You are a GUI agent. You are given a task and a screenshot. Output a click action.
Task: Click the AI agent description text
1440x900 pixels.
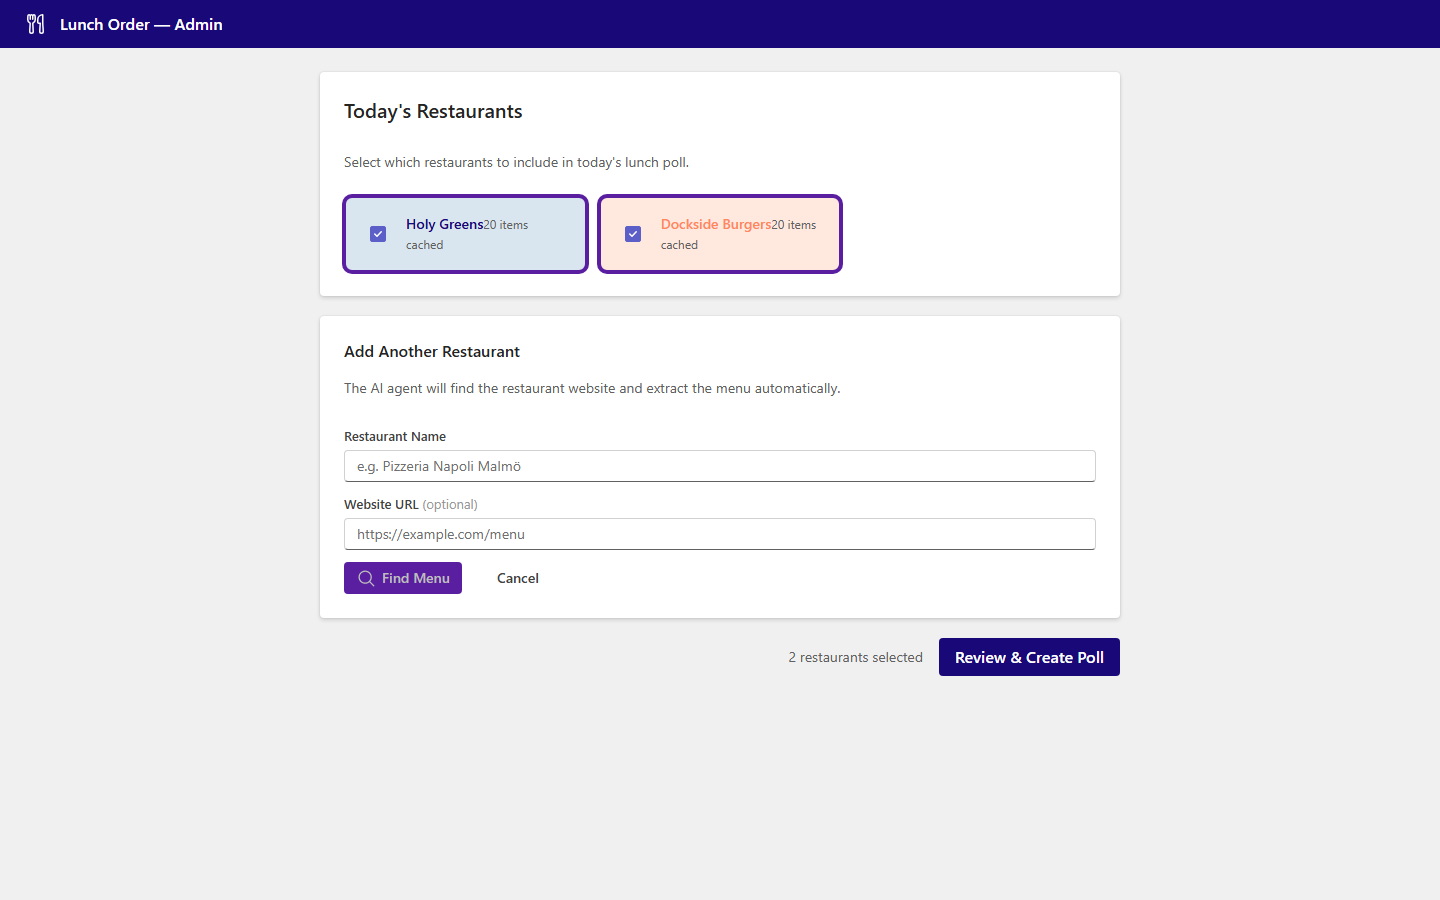point(592,388)
